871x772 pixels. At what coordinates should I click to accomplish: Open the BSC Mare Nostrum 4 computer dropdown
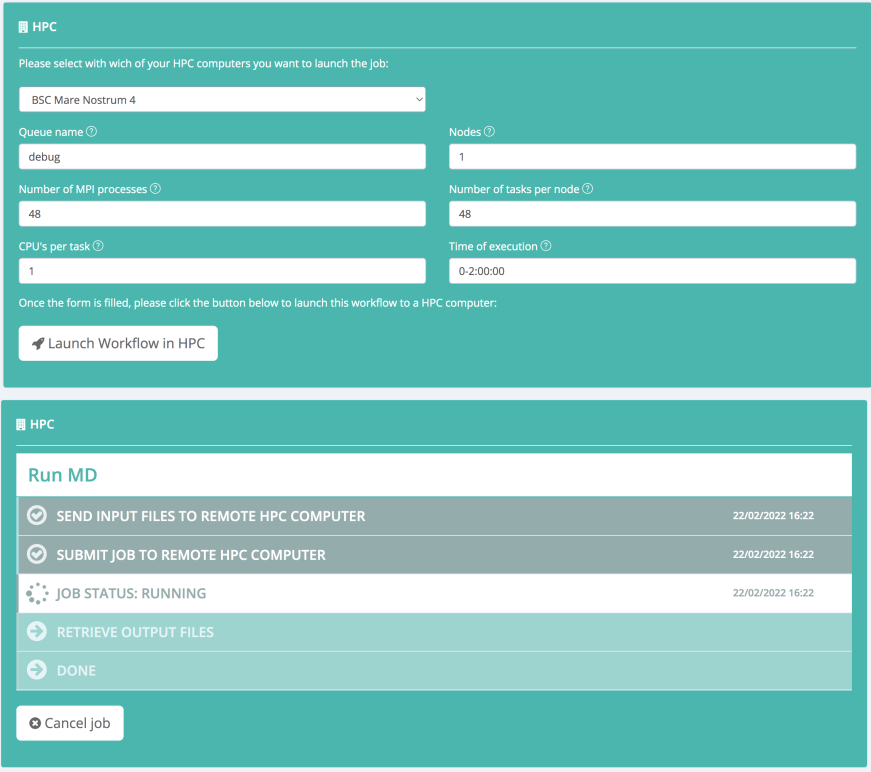(x=222, y=100)
